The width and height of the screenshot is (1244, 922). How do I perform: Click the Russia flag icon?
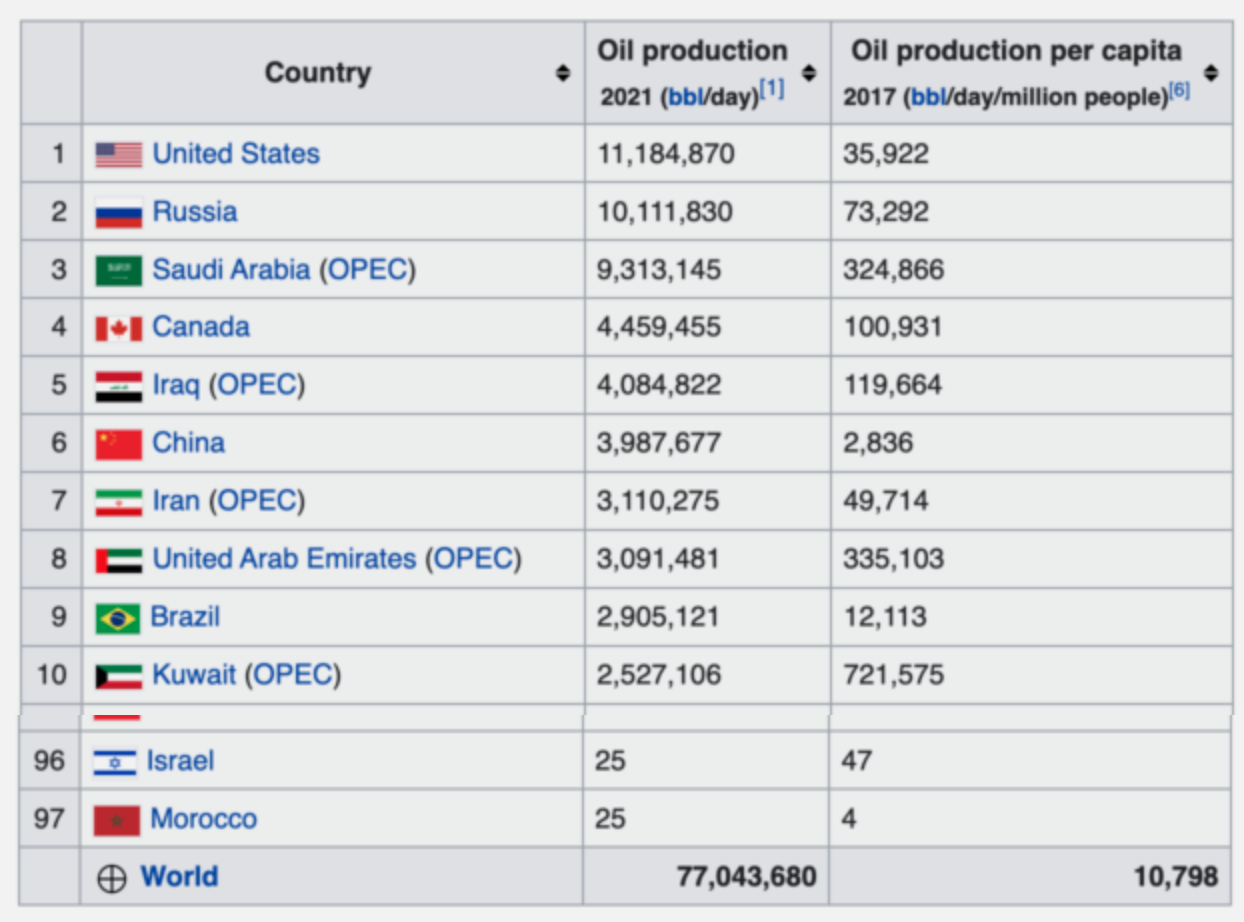pos(118,212)
